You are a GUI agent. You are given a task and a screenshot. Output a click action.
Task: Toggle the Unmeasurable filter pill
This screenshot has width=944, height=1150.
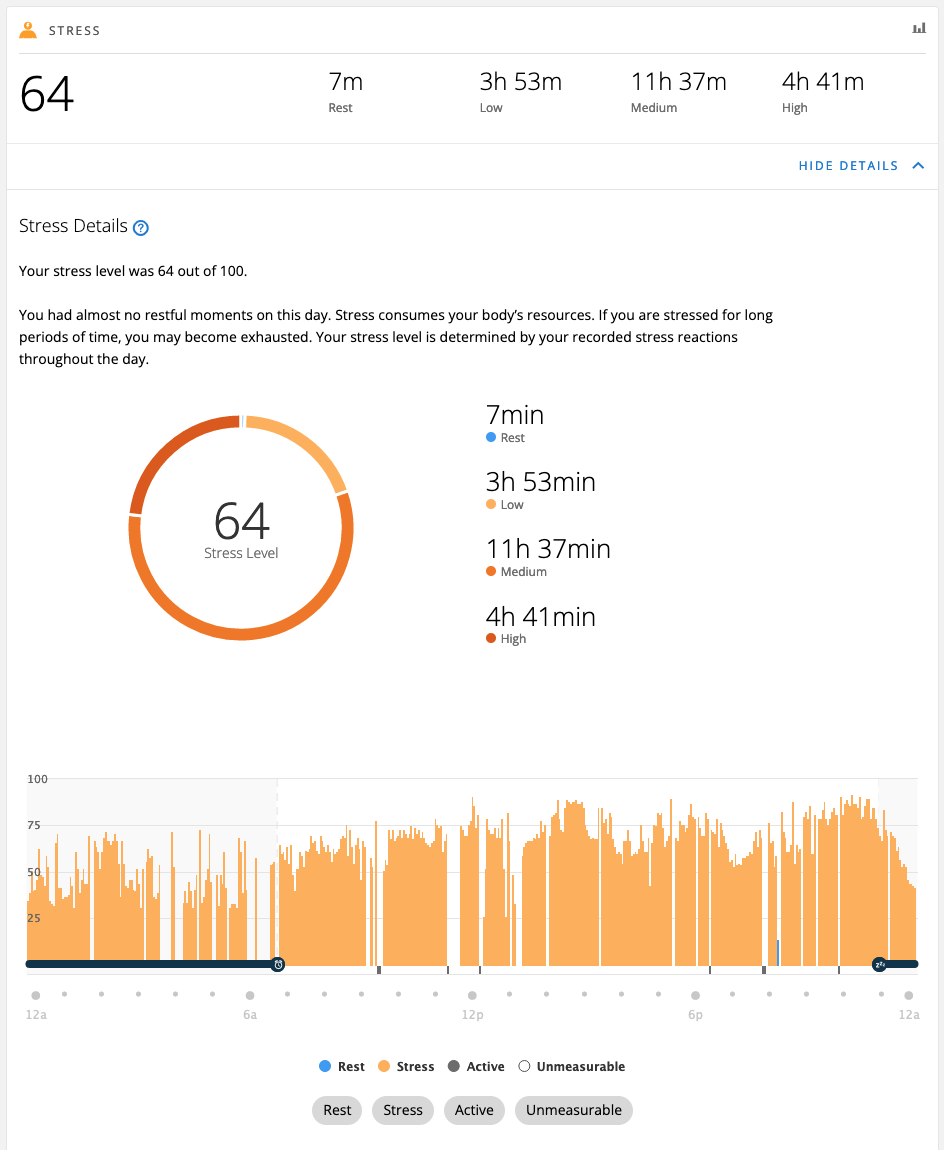pyautogui.click(x=574, y=1110)
